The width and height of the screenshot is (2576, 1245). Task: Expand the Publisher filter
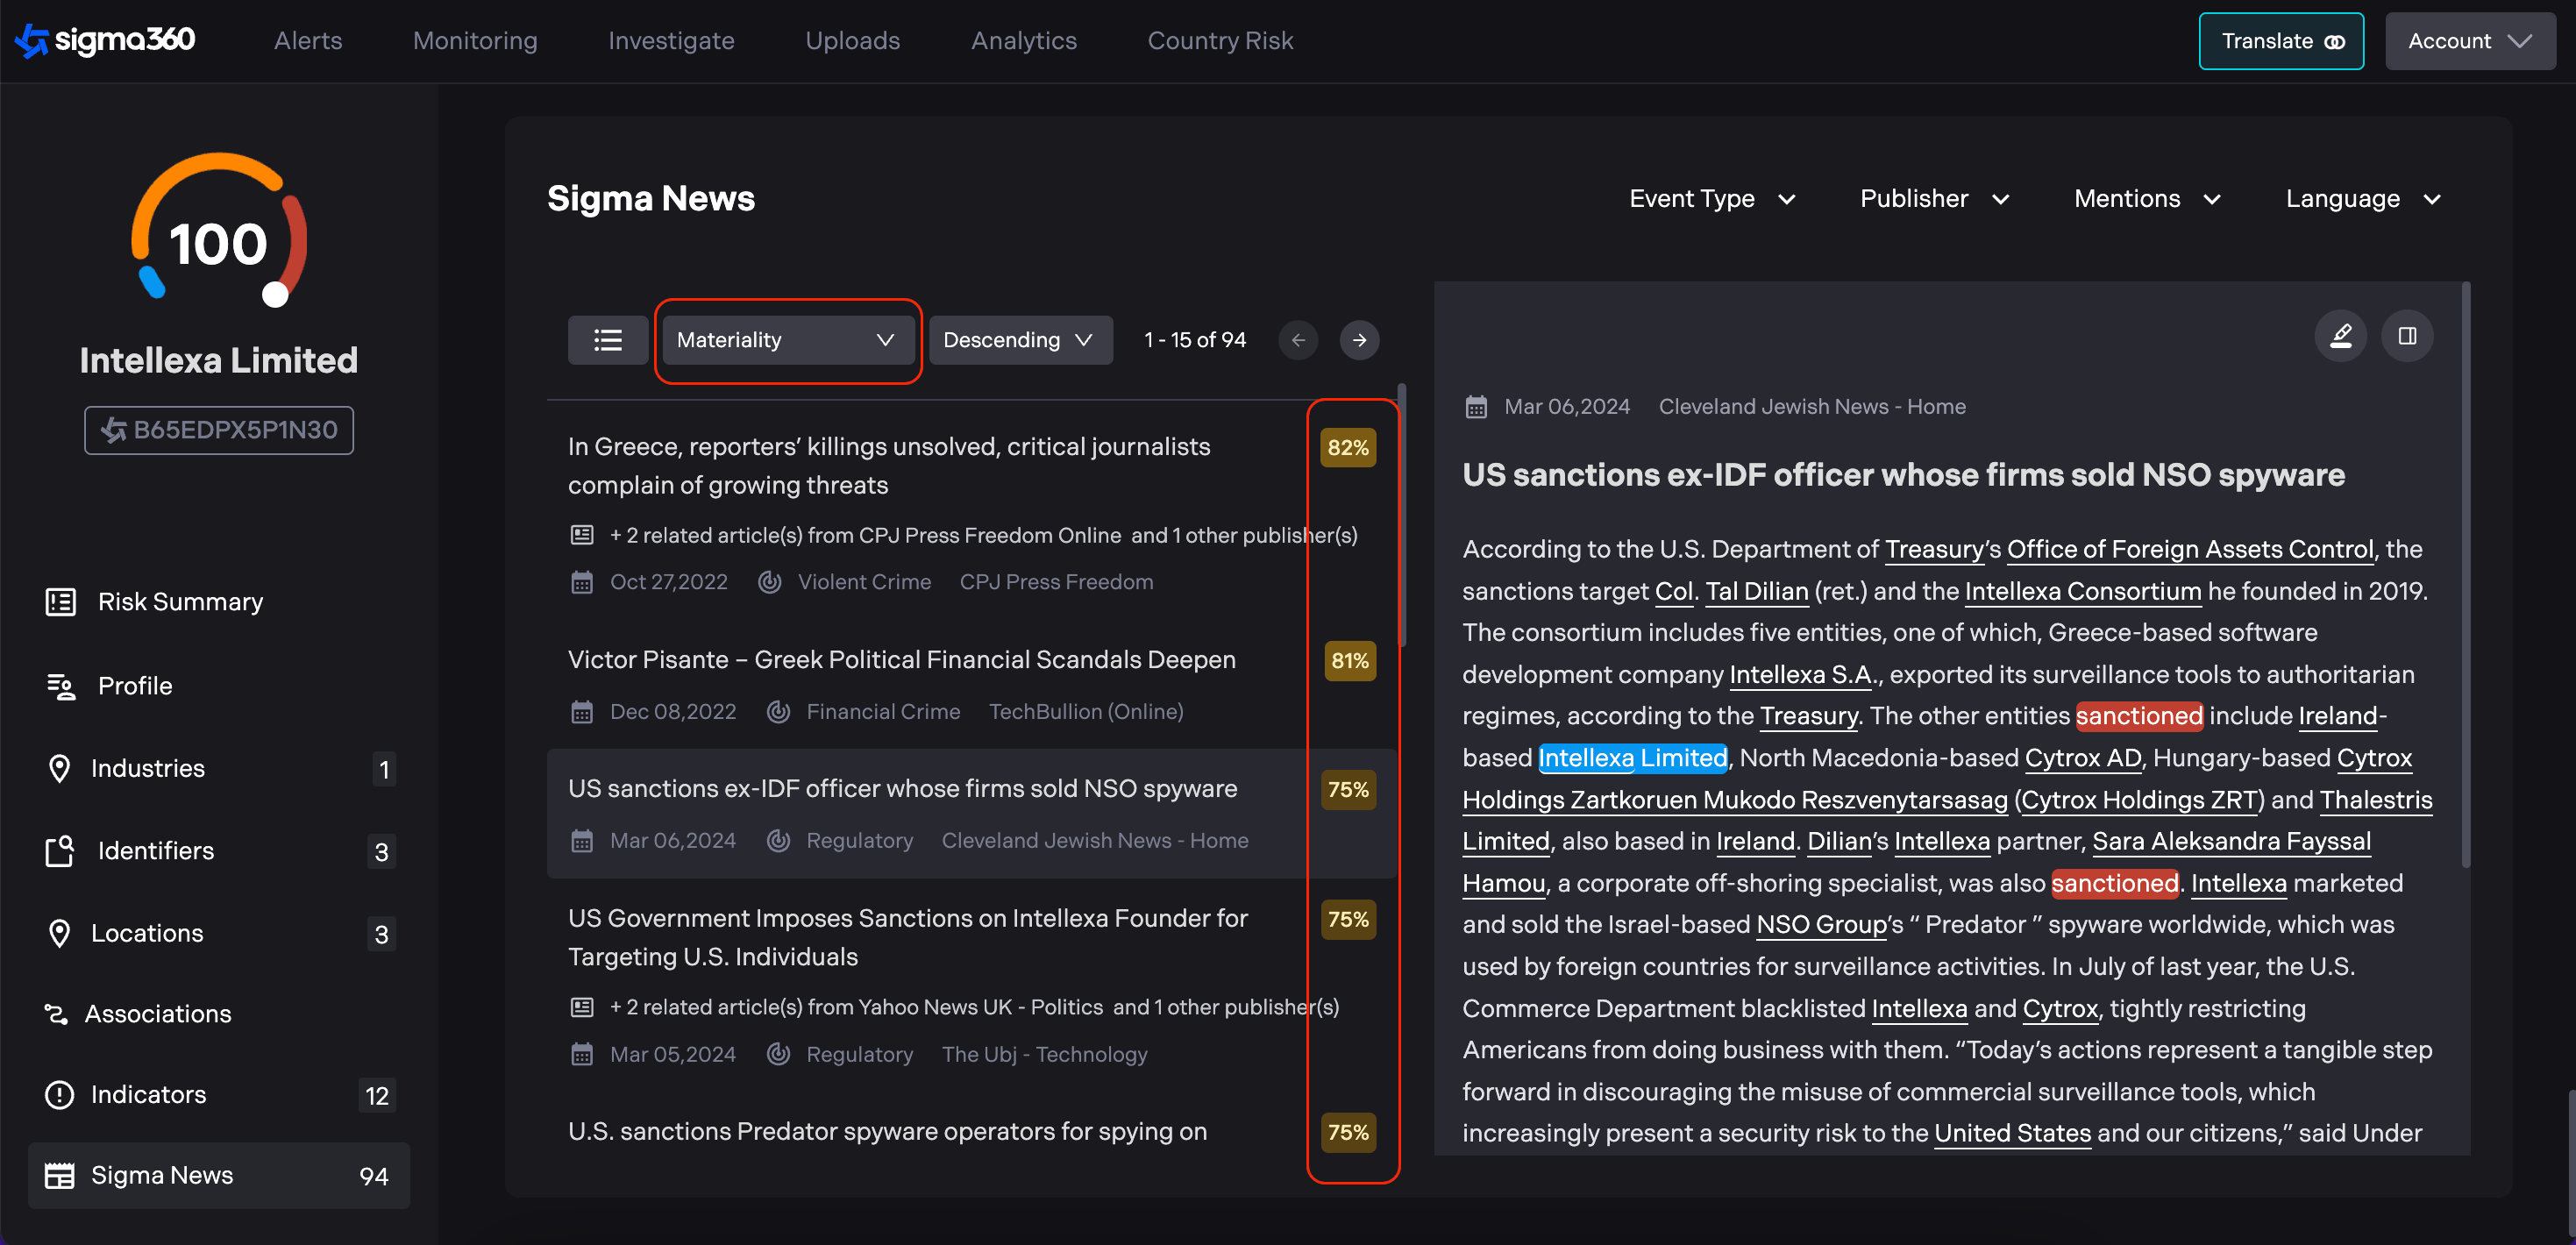(x=1934, y=198)
